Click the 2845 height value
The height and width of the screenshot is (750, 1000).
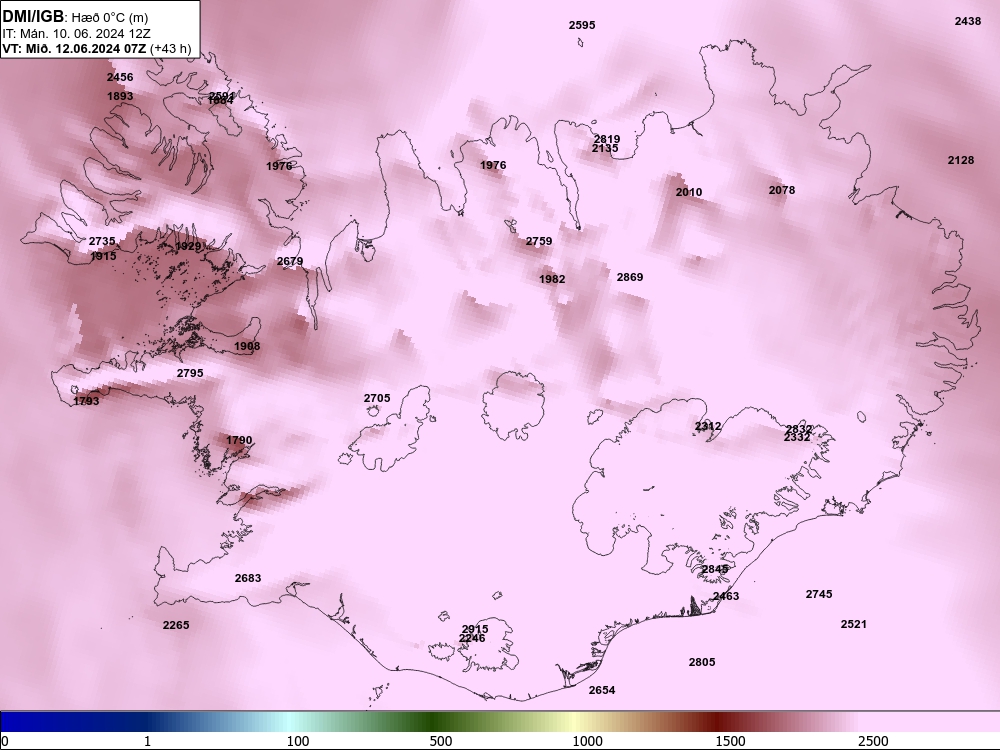[715, 570]
